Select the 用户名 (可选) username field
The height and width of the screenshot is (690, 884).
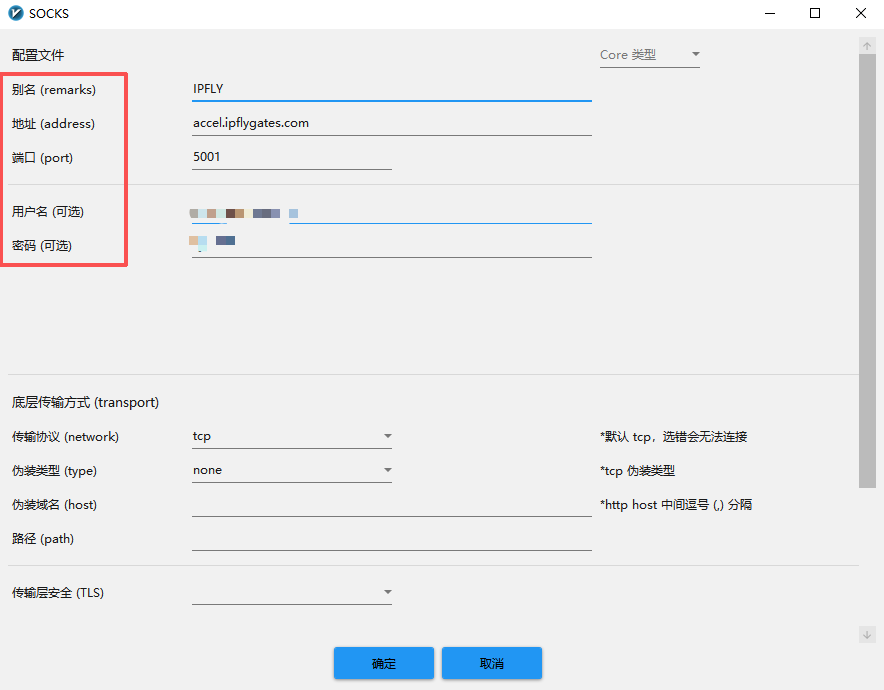coord(440,213)
